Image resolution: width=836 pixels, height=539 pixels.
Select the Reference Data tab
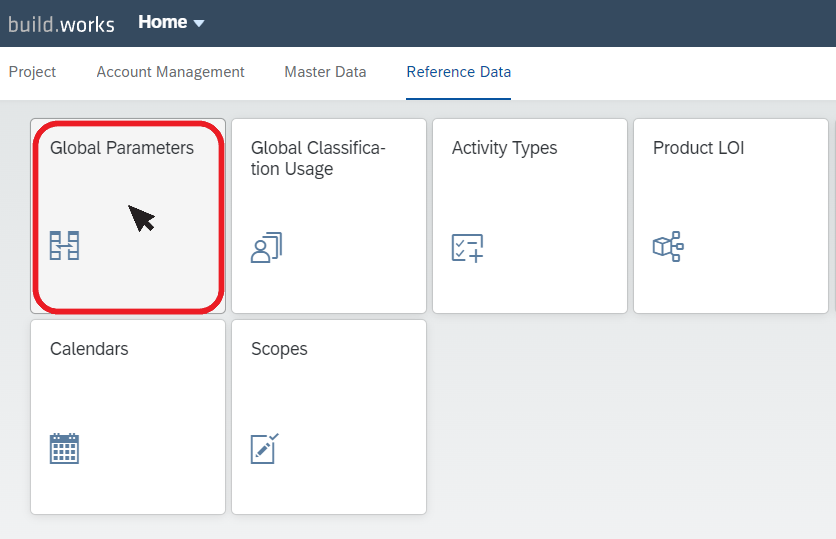coord(459,72)
